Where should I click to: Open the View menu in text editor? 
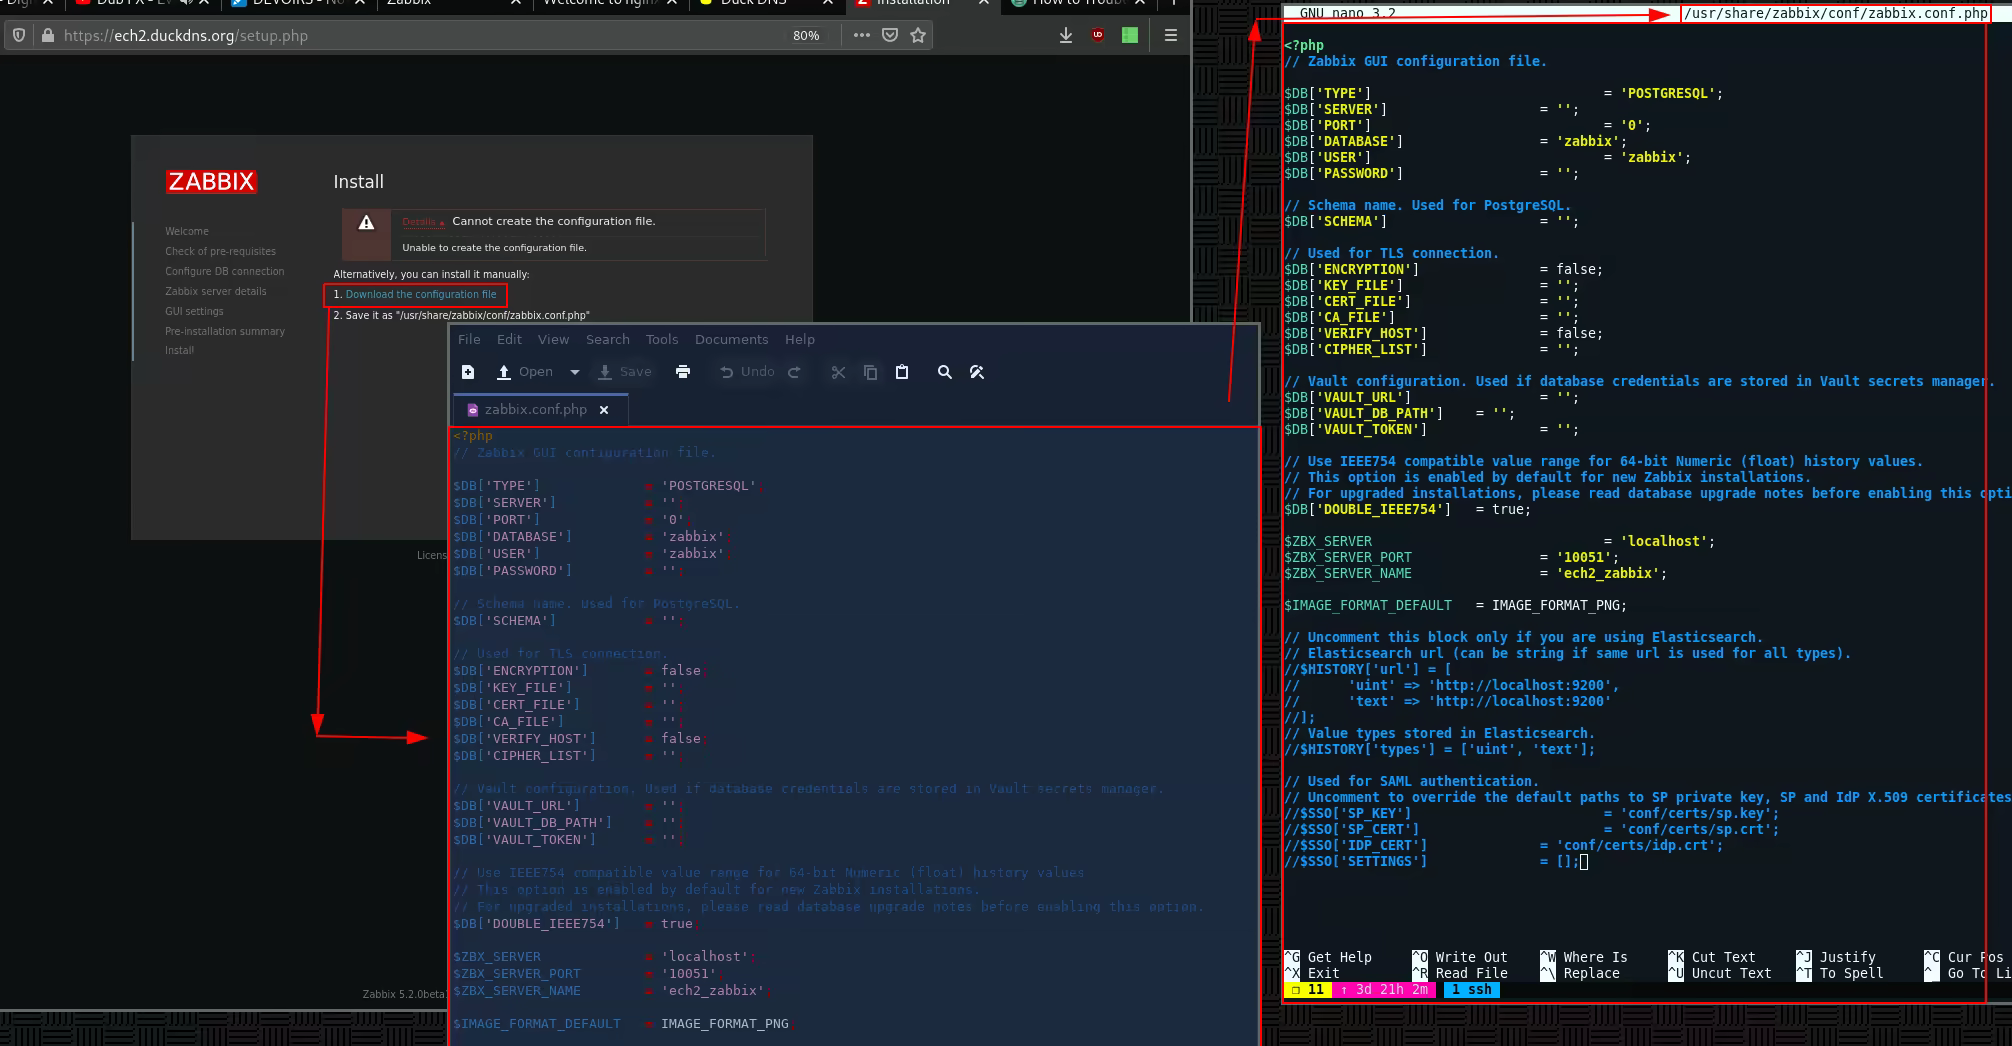tap(553, 340)
